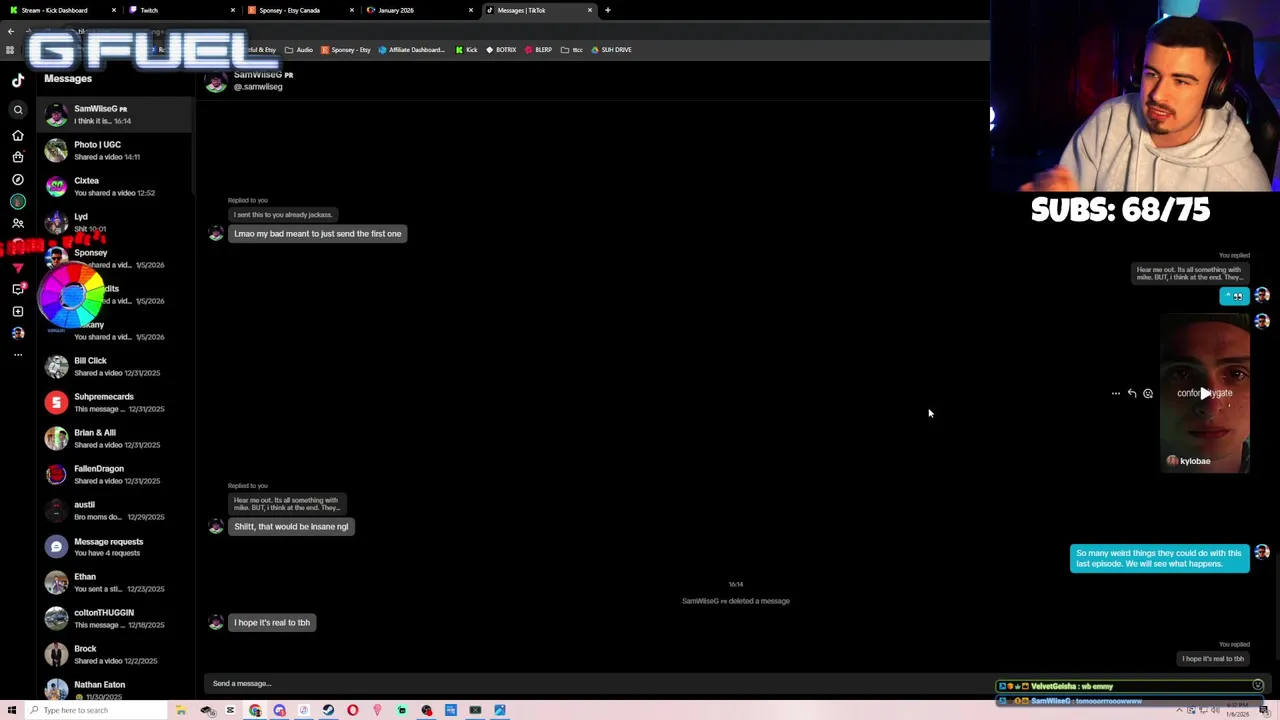Open Opera browser from the taskbar
Screen dimensions: 1280x720
pos(353,711)
